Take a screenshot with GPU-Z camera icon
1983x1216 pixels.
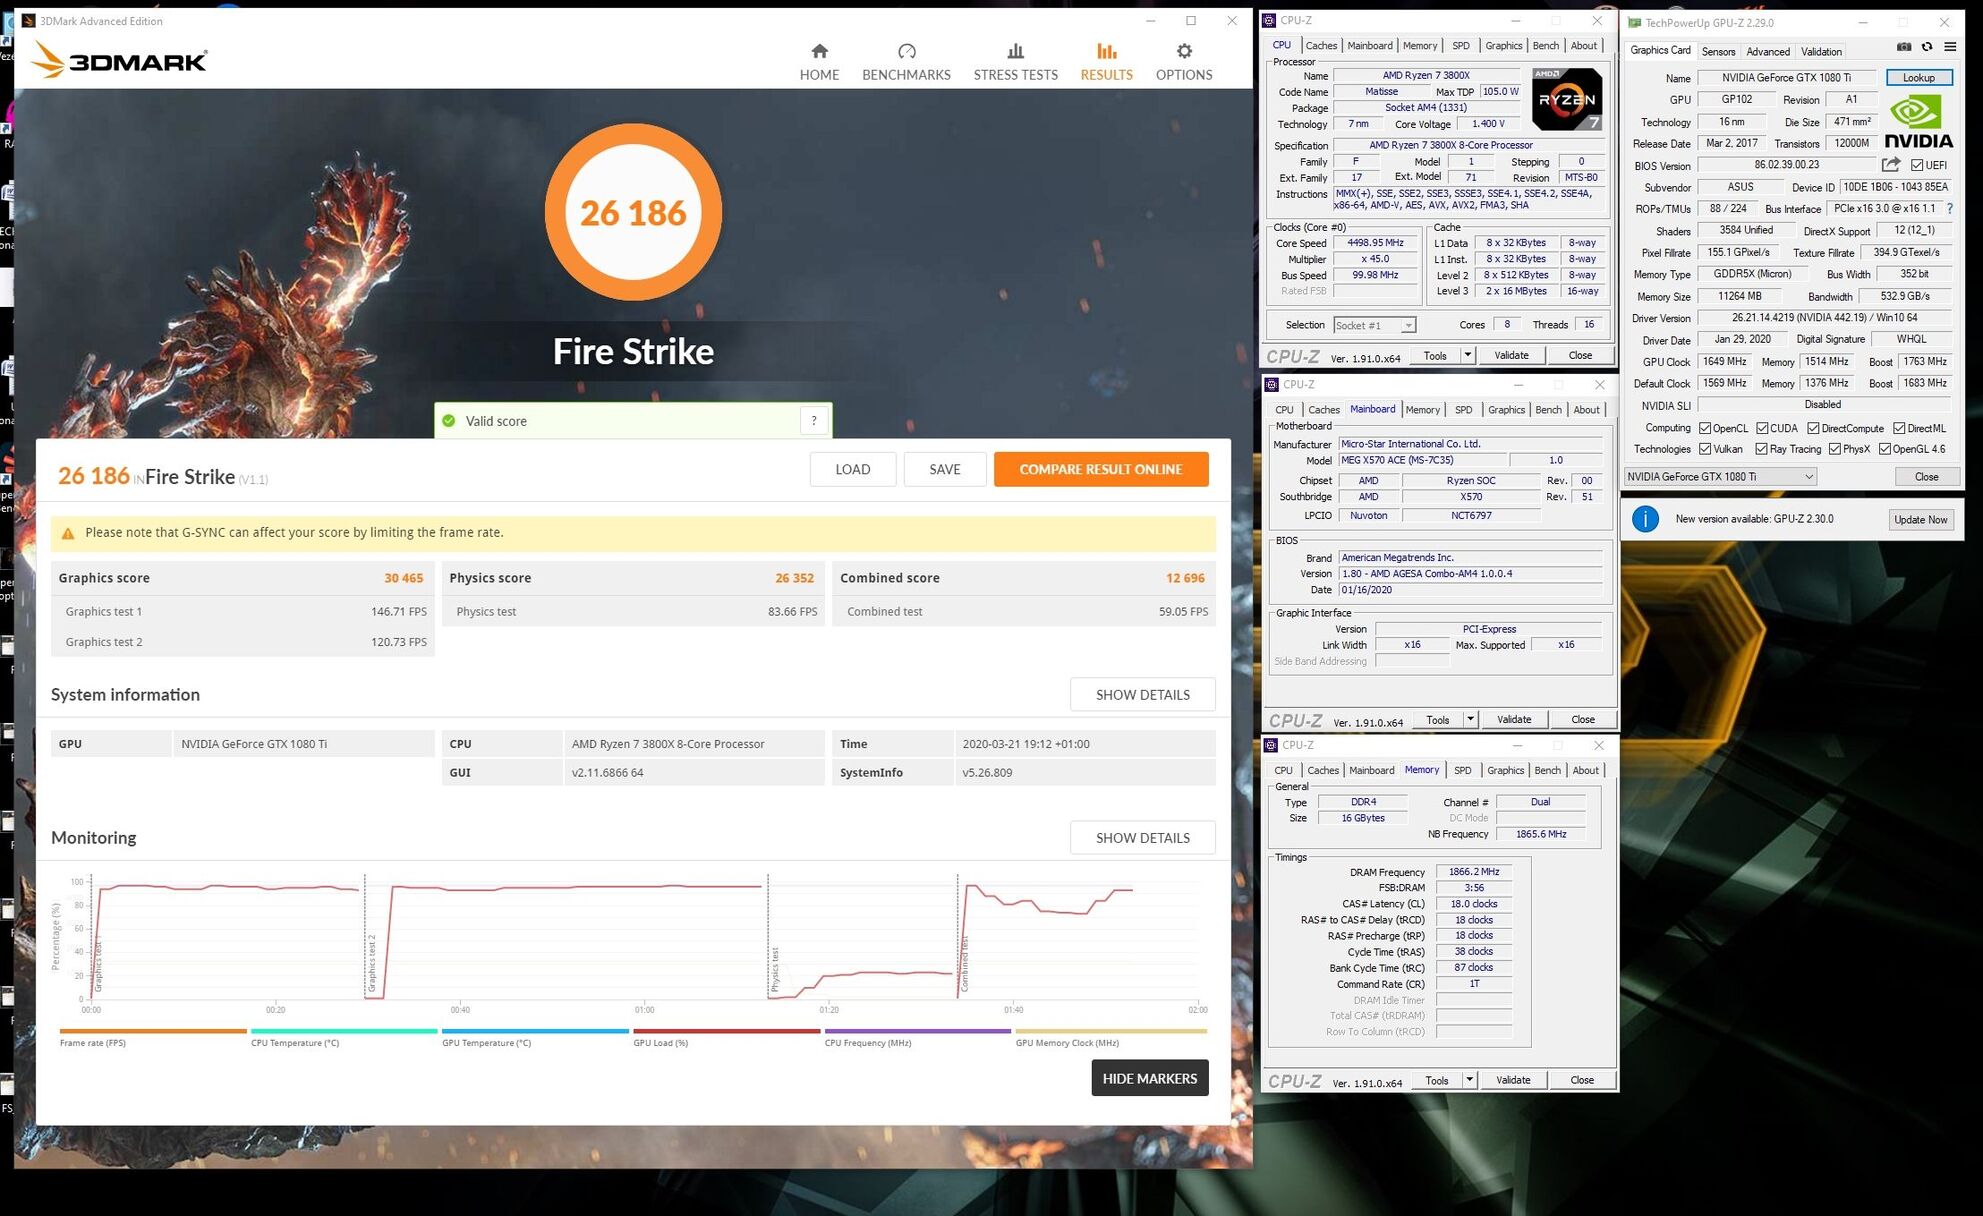[1904, 47]
